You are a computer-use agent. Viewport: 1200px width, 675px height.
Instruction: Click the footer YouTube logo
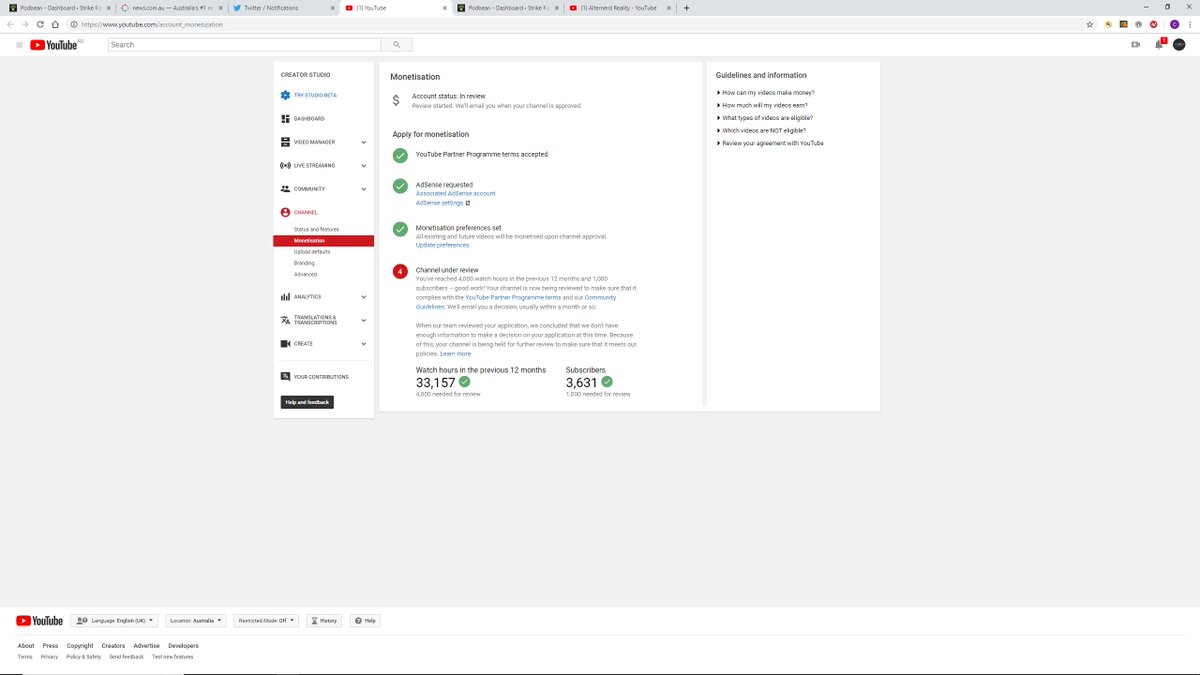40,621
